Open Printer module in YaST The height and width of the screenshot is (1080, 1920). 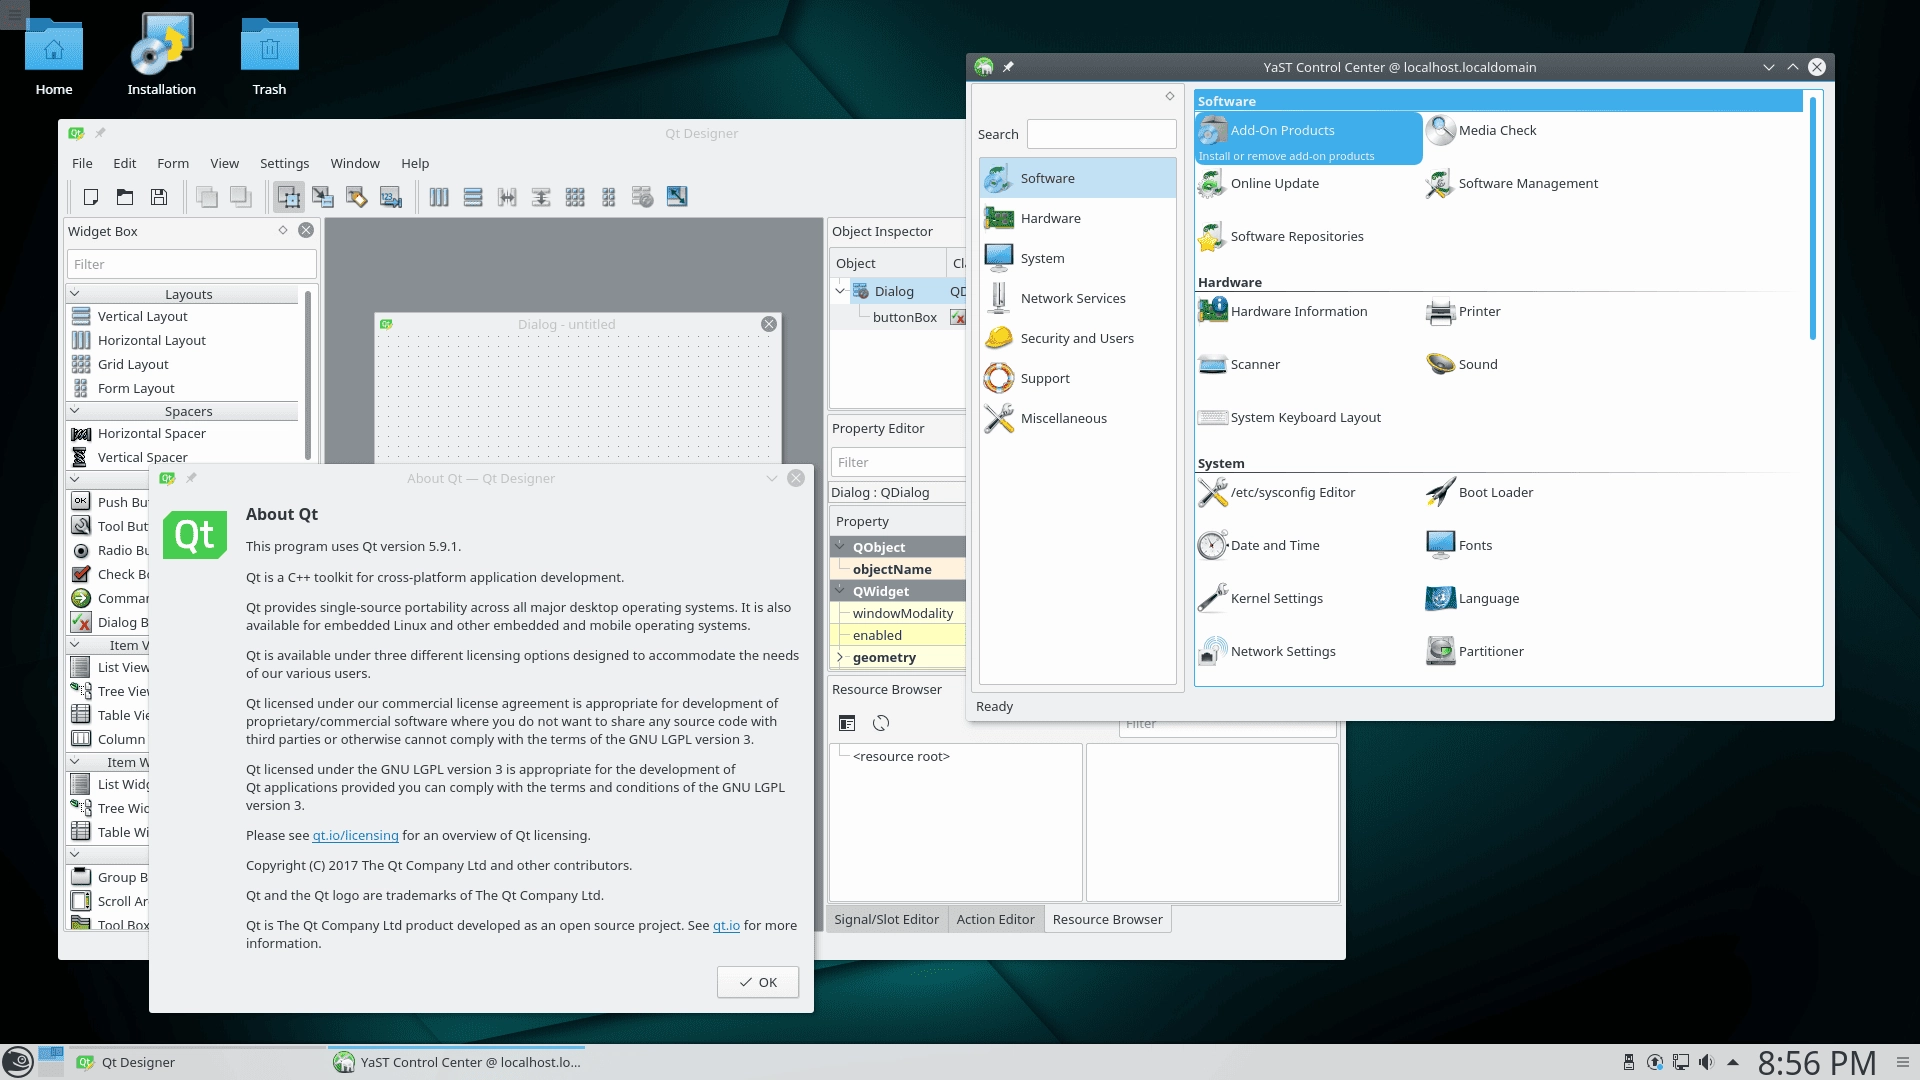(1463, 311)
